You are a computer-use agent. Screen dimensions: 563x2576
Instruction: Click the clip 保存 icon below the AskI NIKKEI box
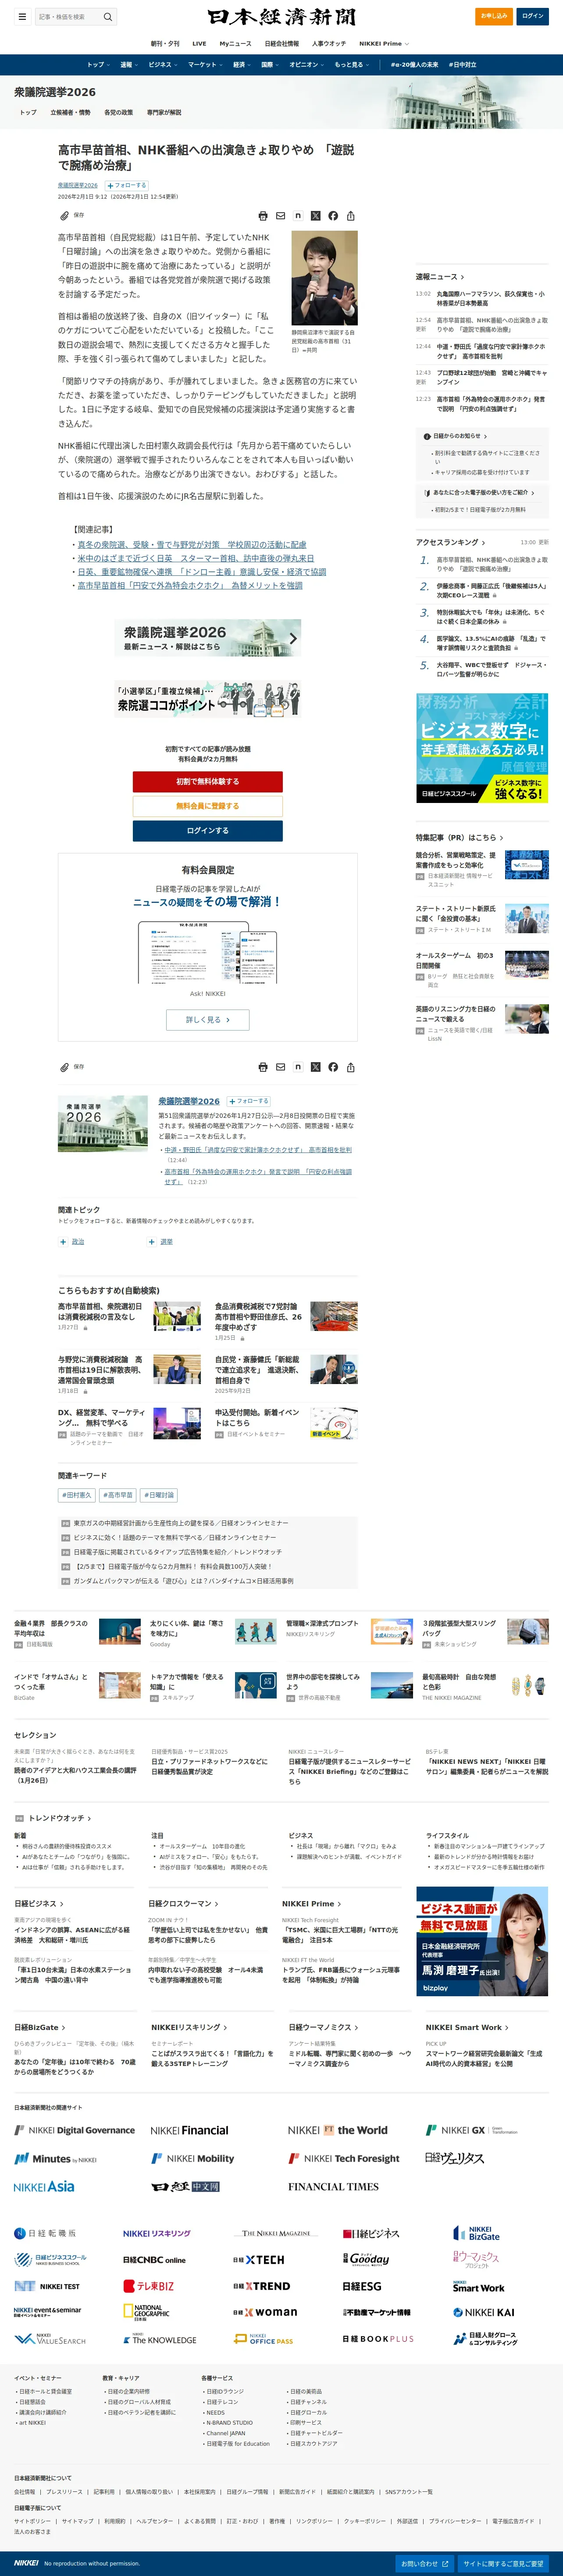(x=72, y=1066)
